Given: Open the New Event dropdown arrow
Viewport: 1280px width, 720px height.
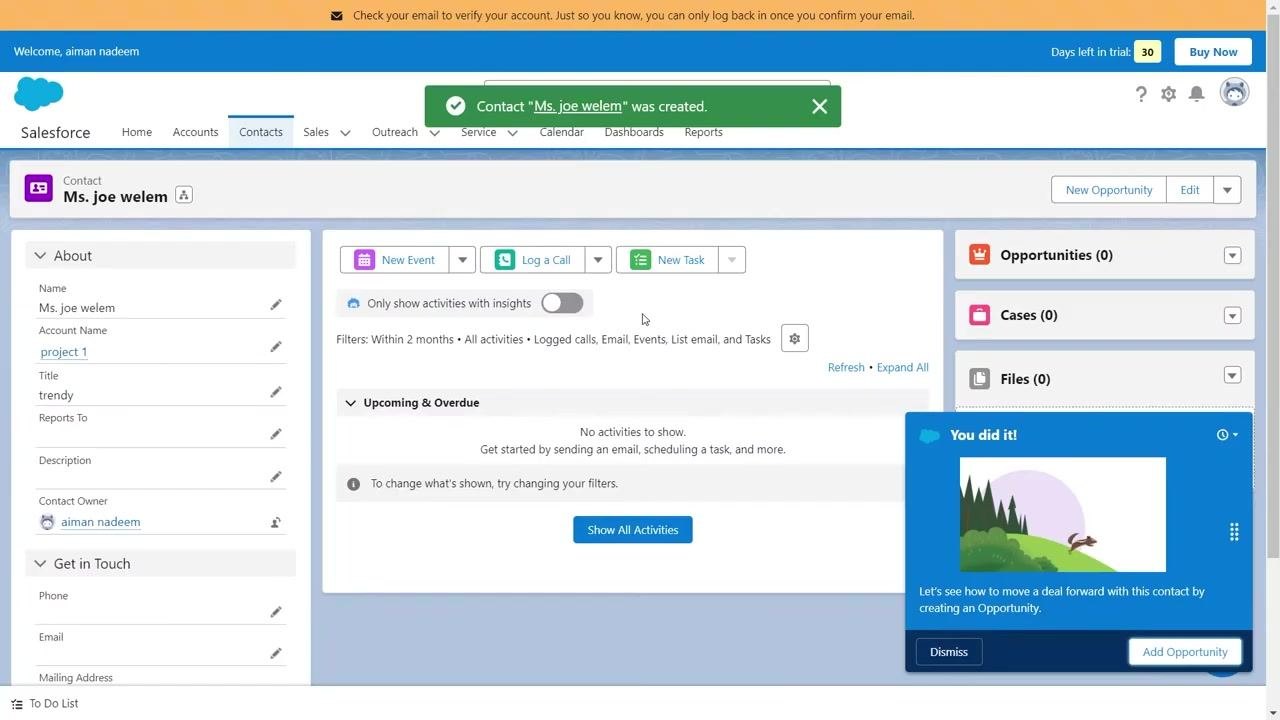Looking at the screenshot, I should pyautogui.click(x=462, y=260).
